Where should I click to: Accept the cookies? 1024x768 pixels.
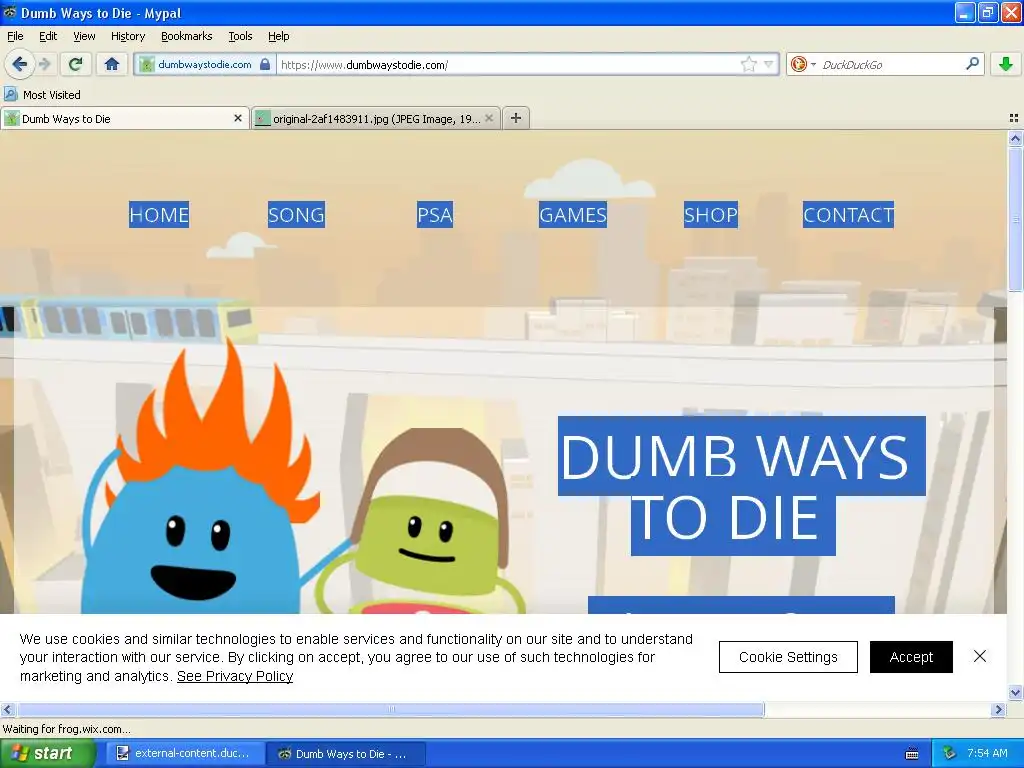(x=911, y=657)
